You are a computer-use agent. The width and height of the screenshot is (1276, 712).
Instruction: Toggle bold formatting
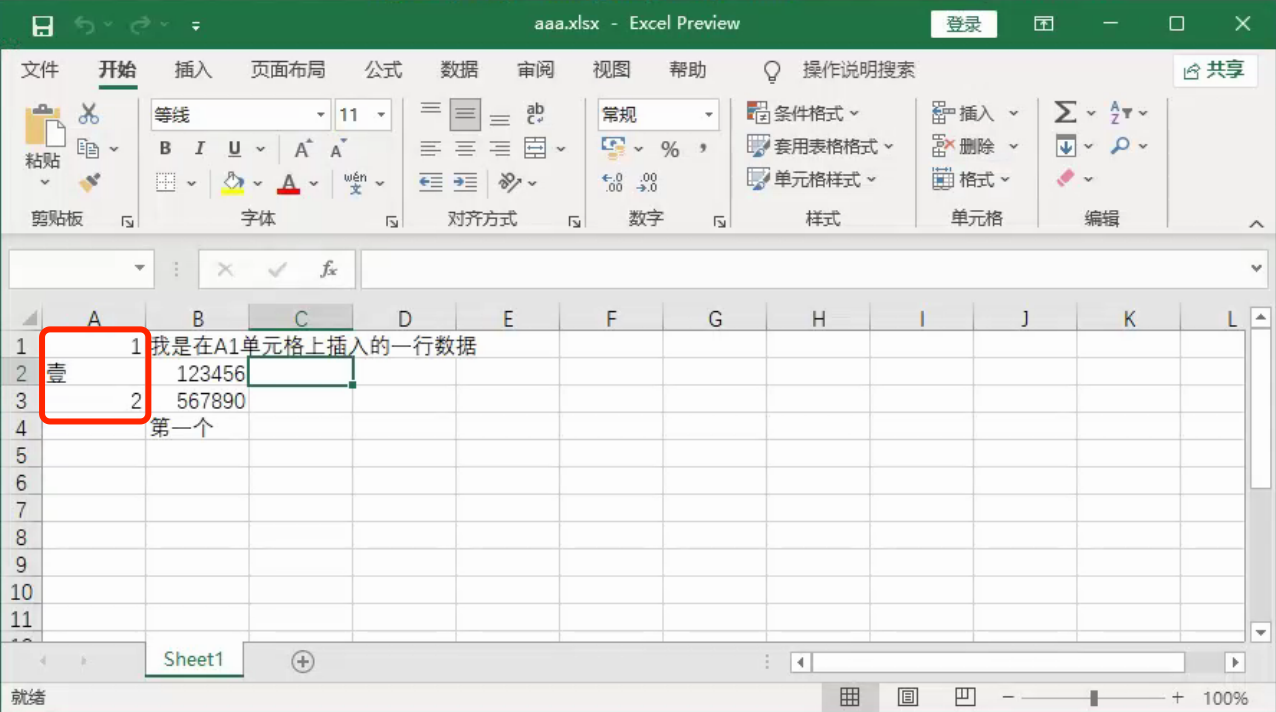click(x=165, y=149)
